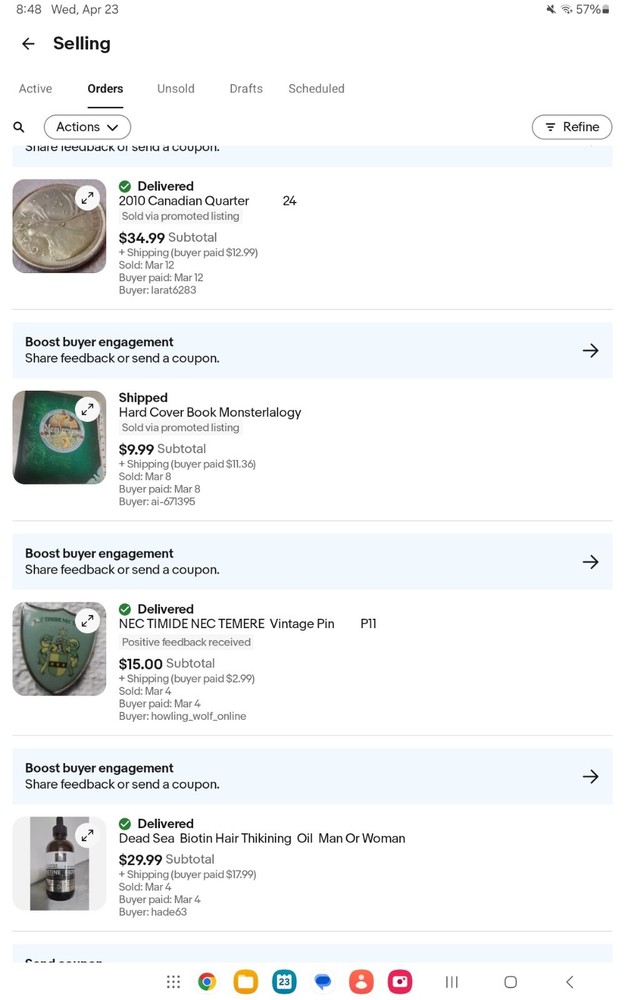The image size is (625, 1000).
Task: Open Boost buyer engagement above Dead Sea
Action: pos(312,776)
